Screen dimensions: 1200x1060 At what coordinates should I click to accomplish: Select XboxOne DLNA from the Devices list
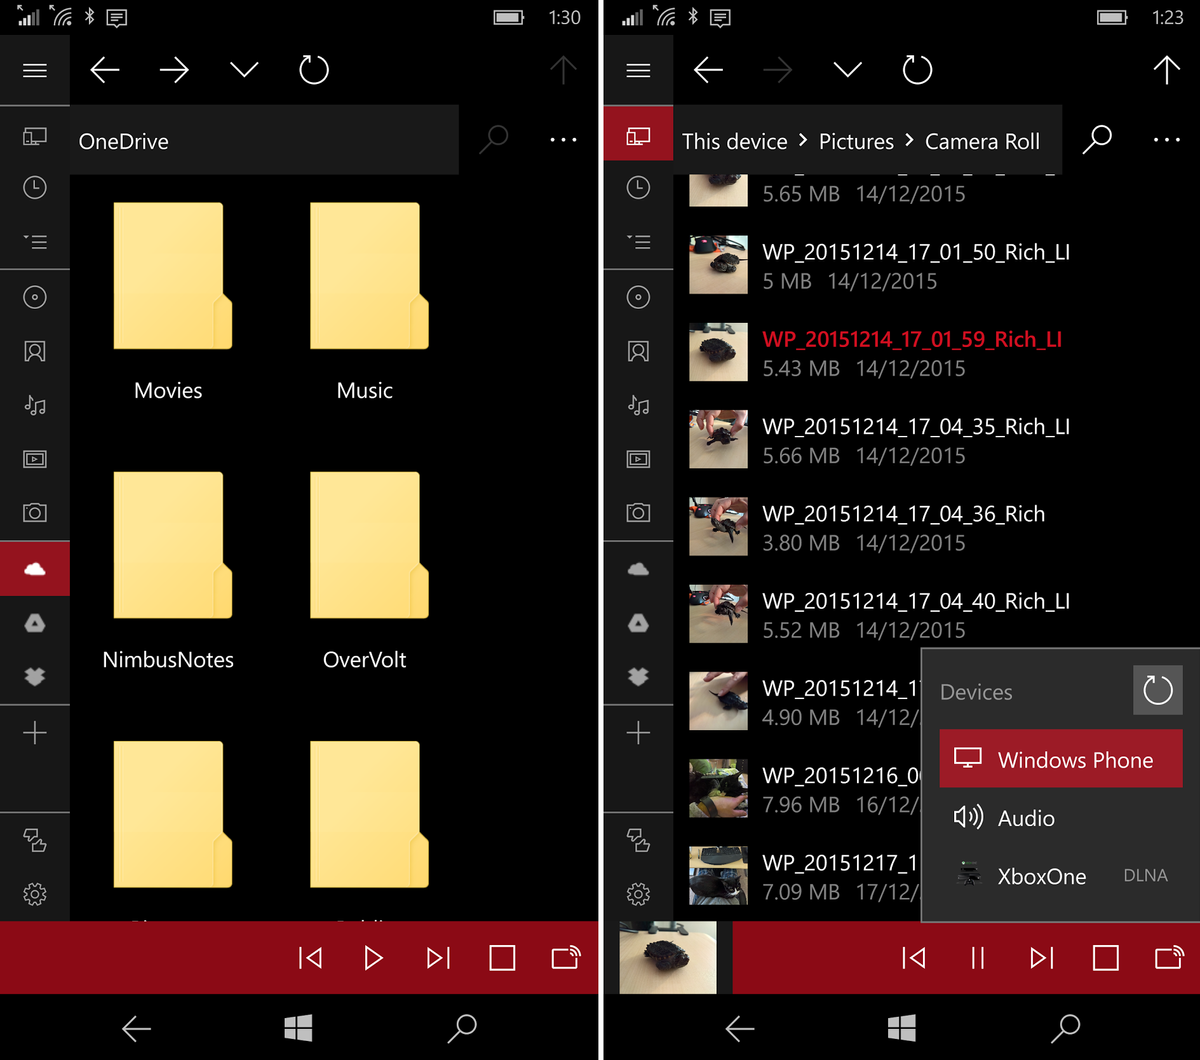coord(1042,876)
